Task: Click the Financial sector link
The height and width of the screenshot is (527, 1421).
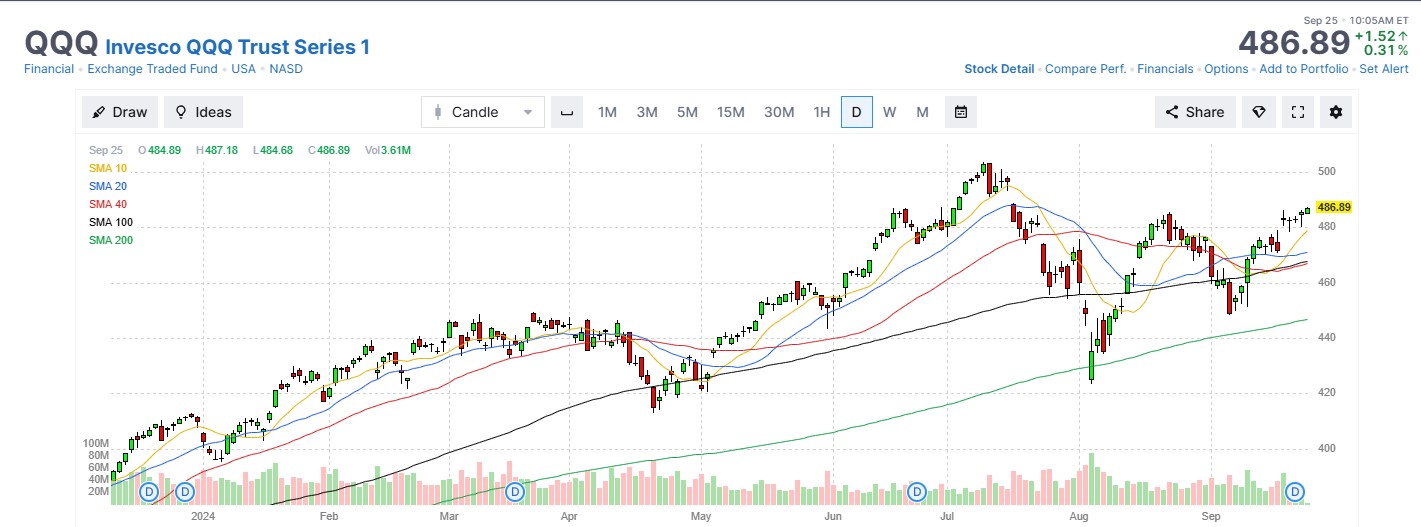Action: pyautogui.click(x=49, y=69)
